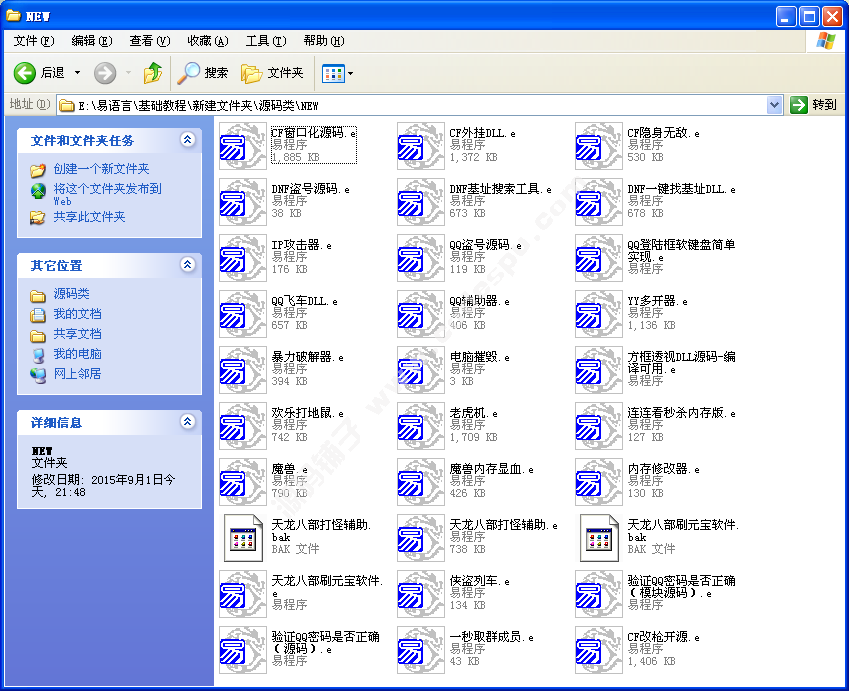Select 方框透视DLL源码 file icon

(x=599, y=370)
